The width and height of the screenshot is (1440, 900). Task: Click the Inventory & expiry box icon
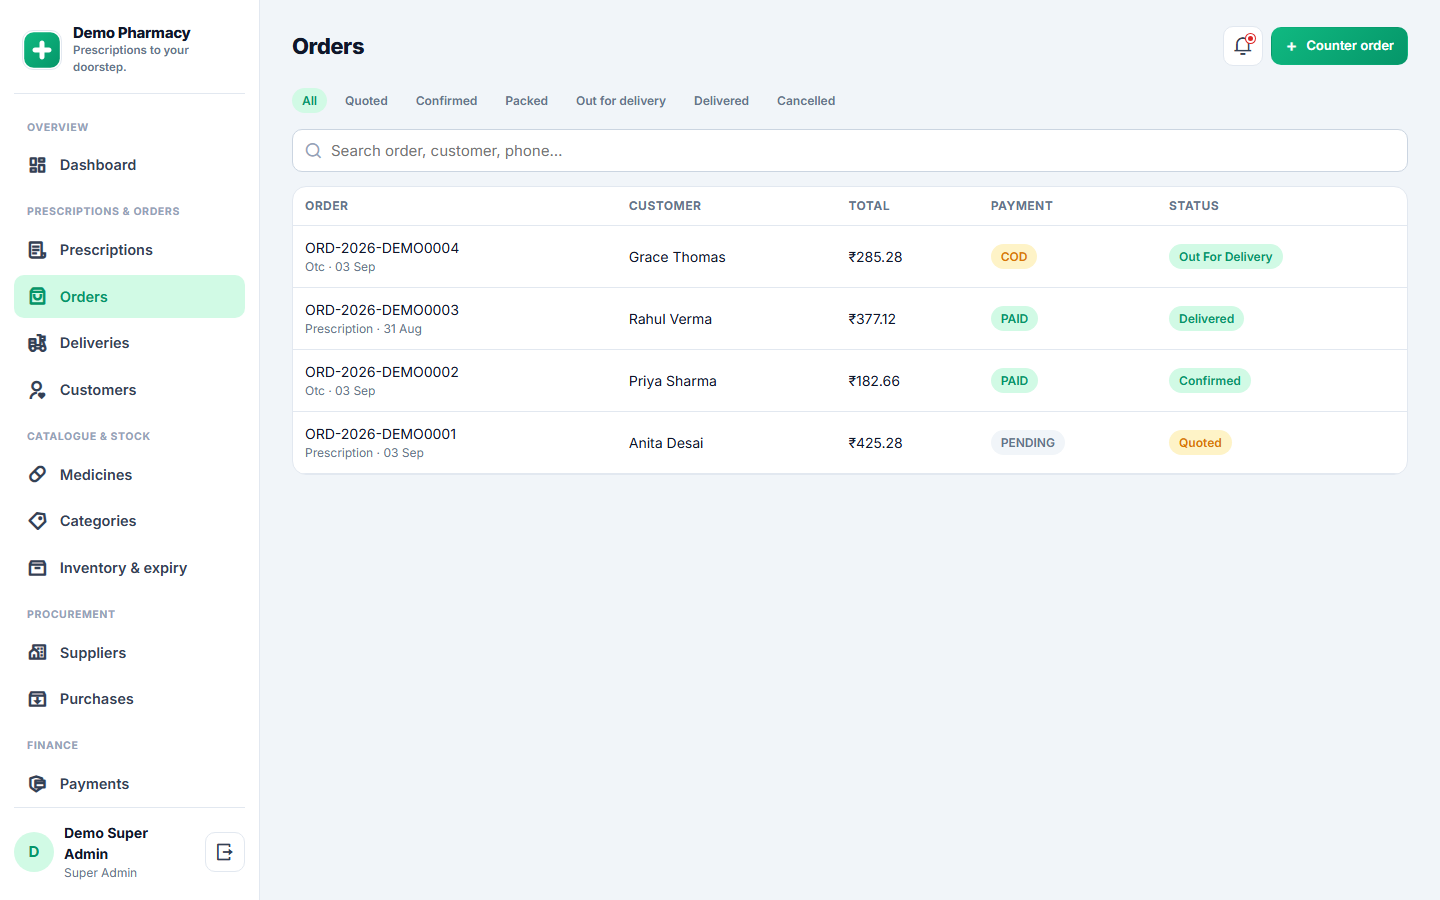click(x=37, y=568)
